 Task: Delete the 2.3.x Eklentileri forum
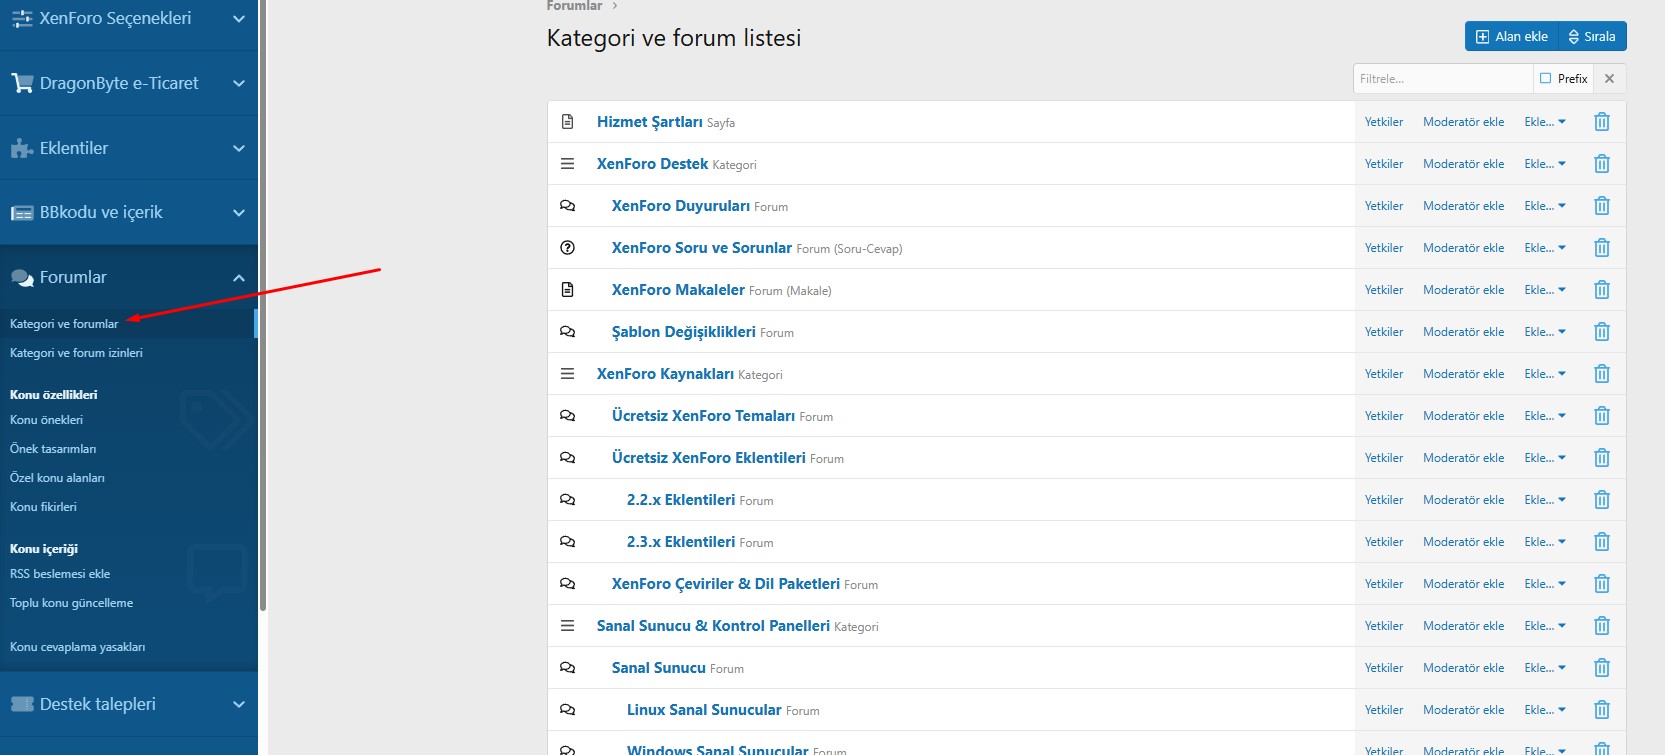click(1601, 542)
